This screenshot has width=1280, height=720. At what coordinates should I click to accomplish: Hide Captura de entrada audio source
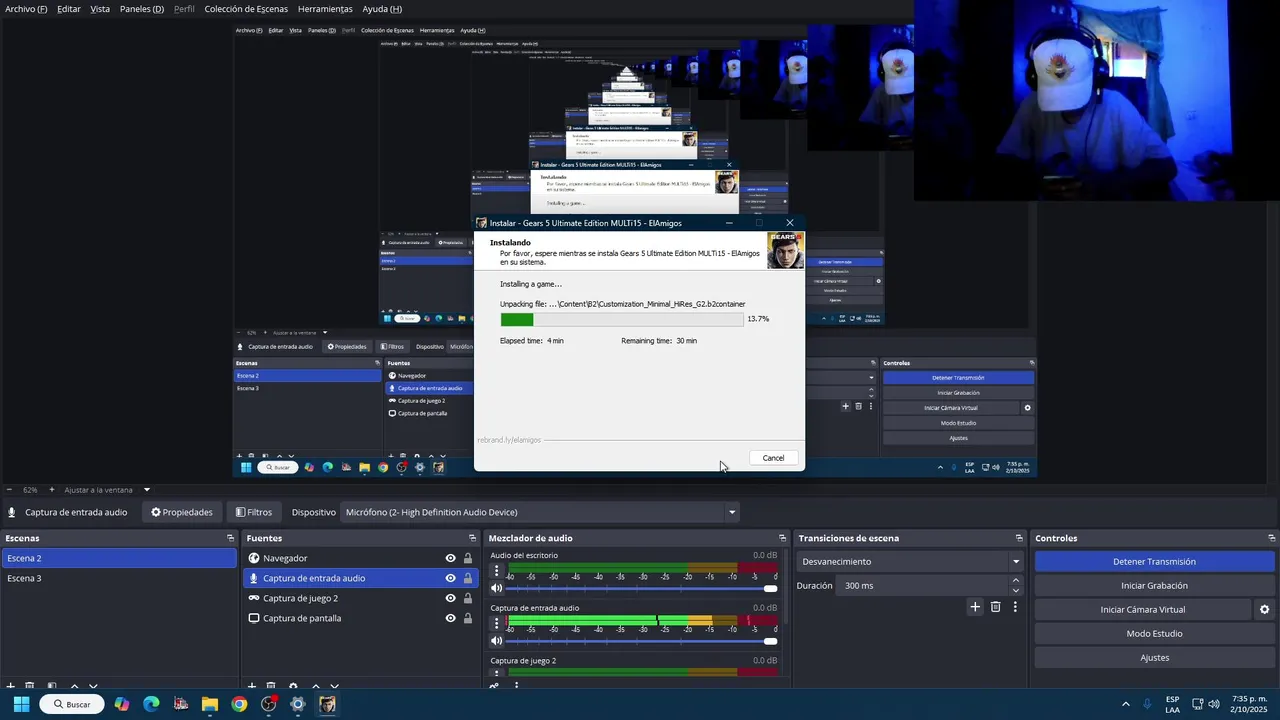[450, 578]
